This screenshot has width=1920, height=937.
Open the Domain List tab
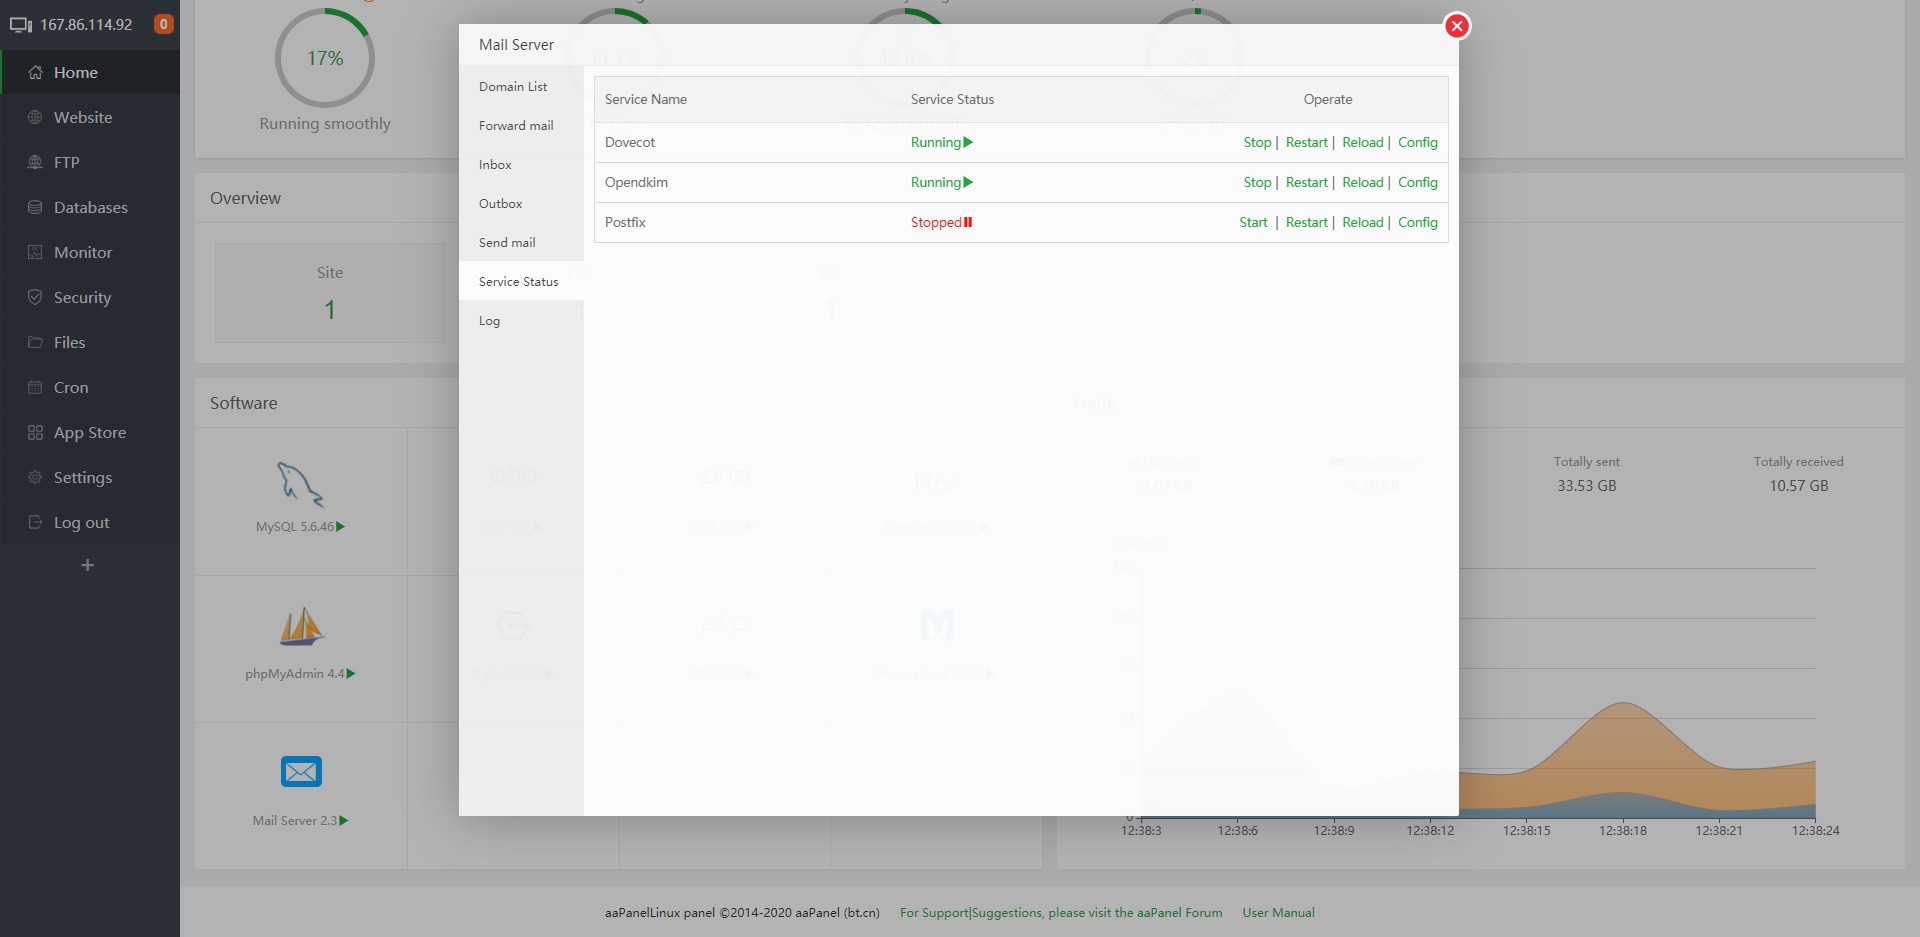[x=513, y=87]
